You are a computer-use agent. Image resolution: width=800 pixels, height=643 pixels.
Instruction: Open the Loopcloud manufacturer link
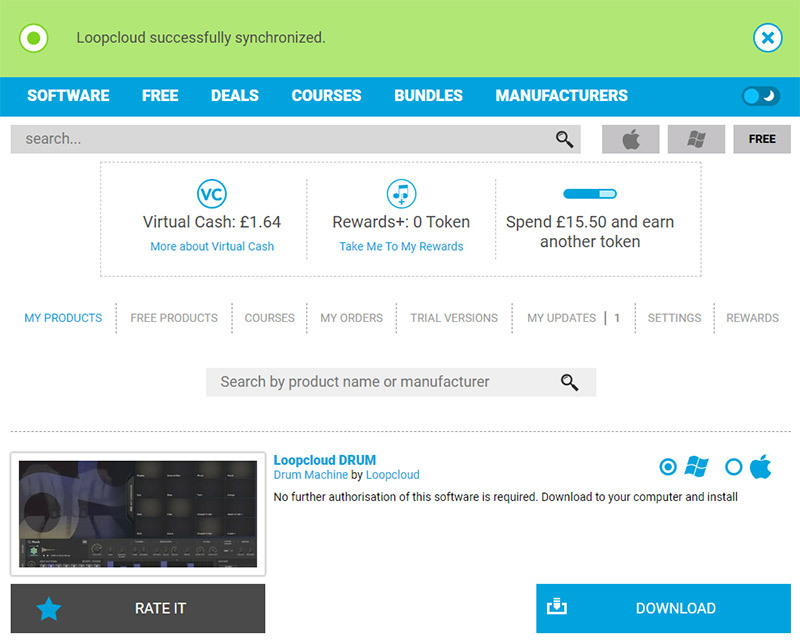click(x=392, y=475)
